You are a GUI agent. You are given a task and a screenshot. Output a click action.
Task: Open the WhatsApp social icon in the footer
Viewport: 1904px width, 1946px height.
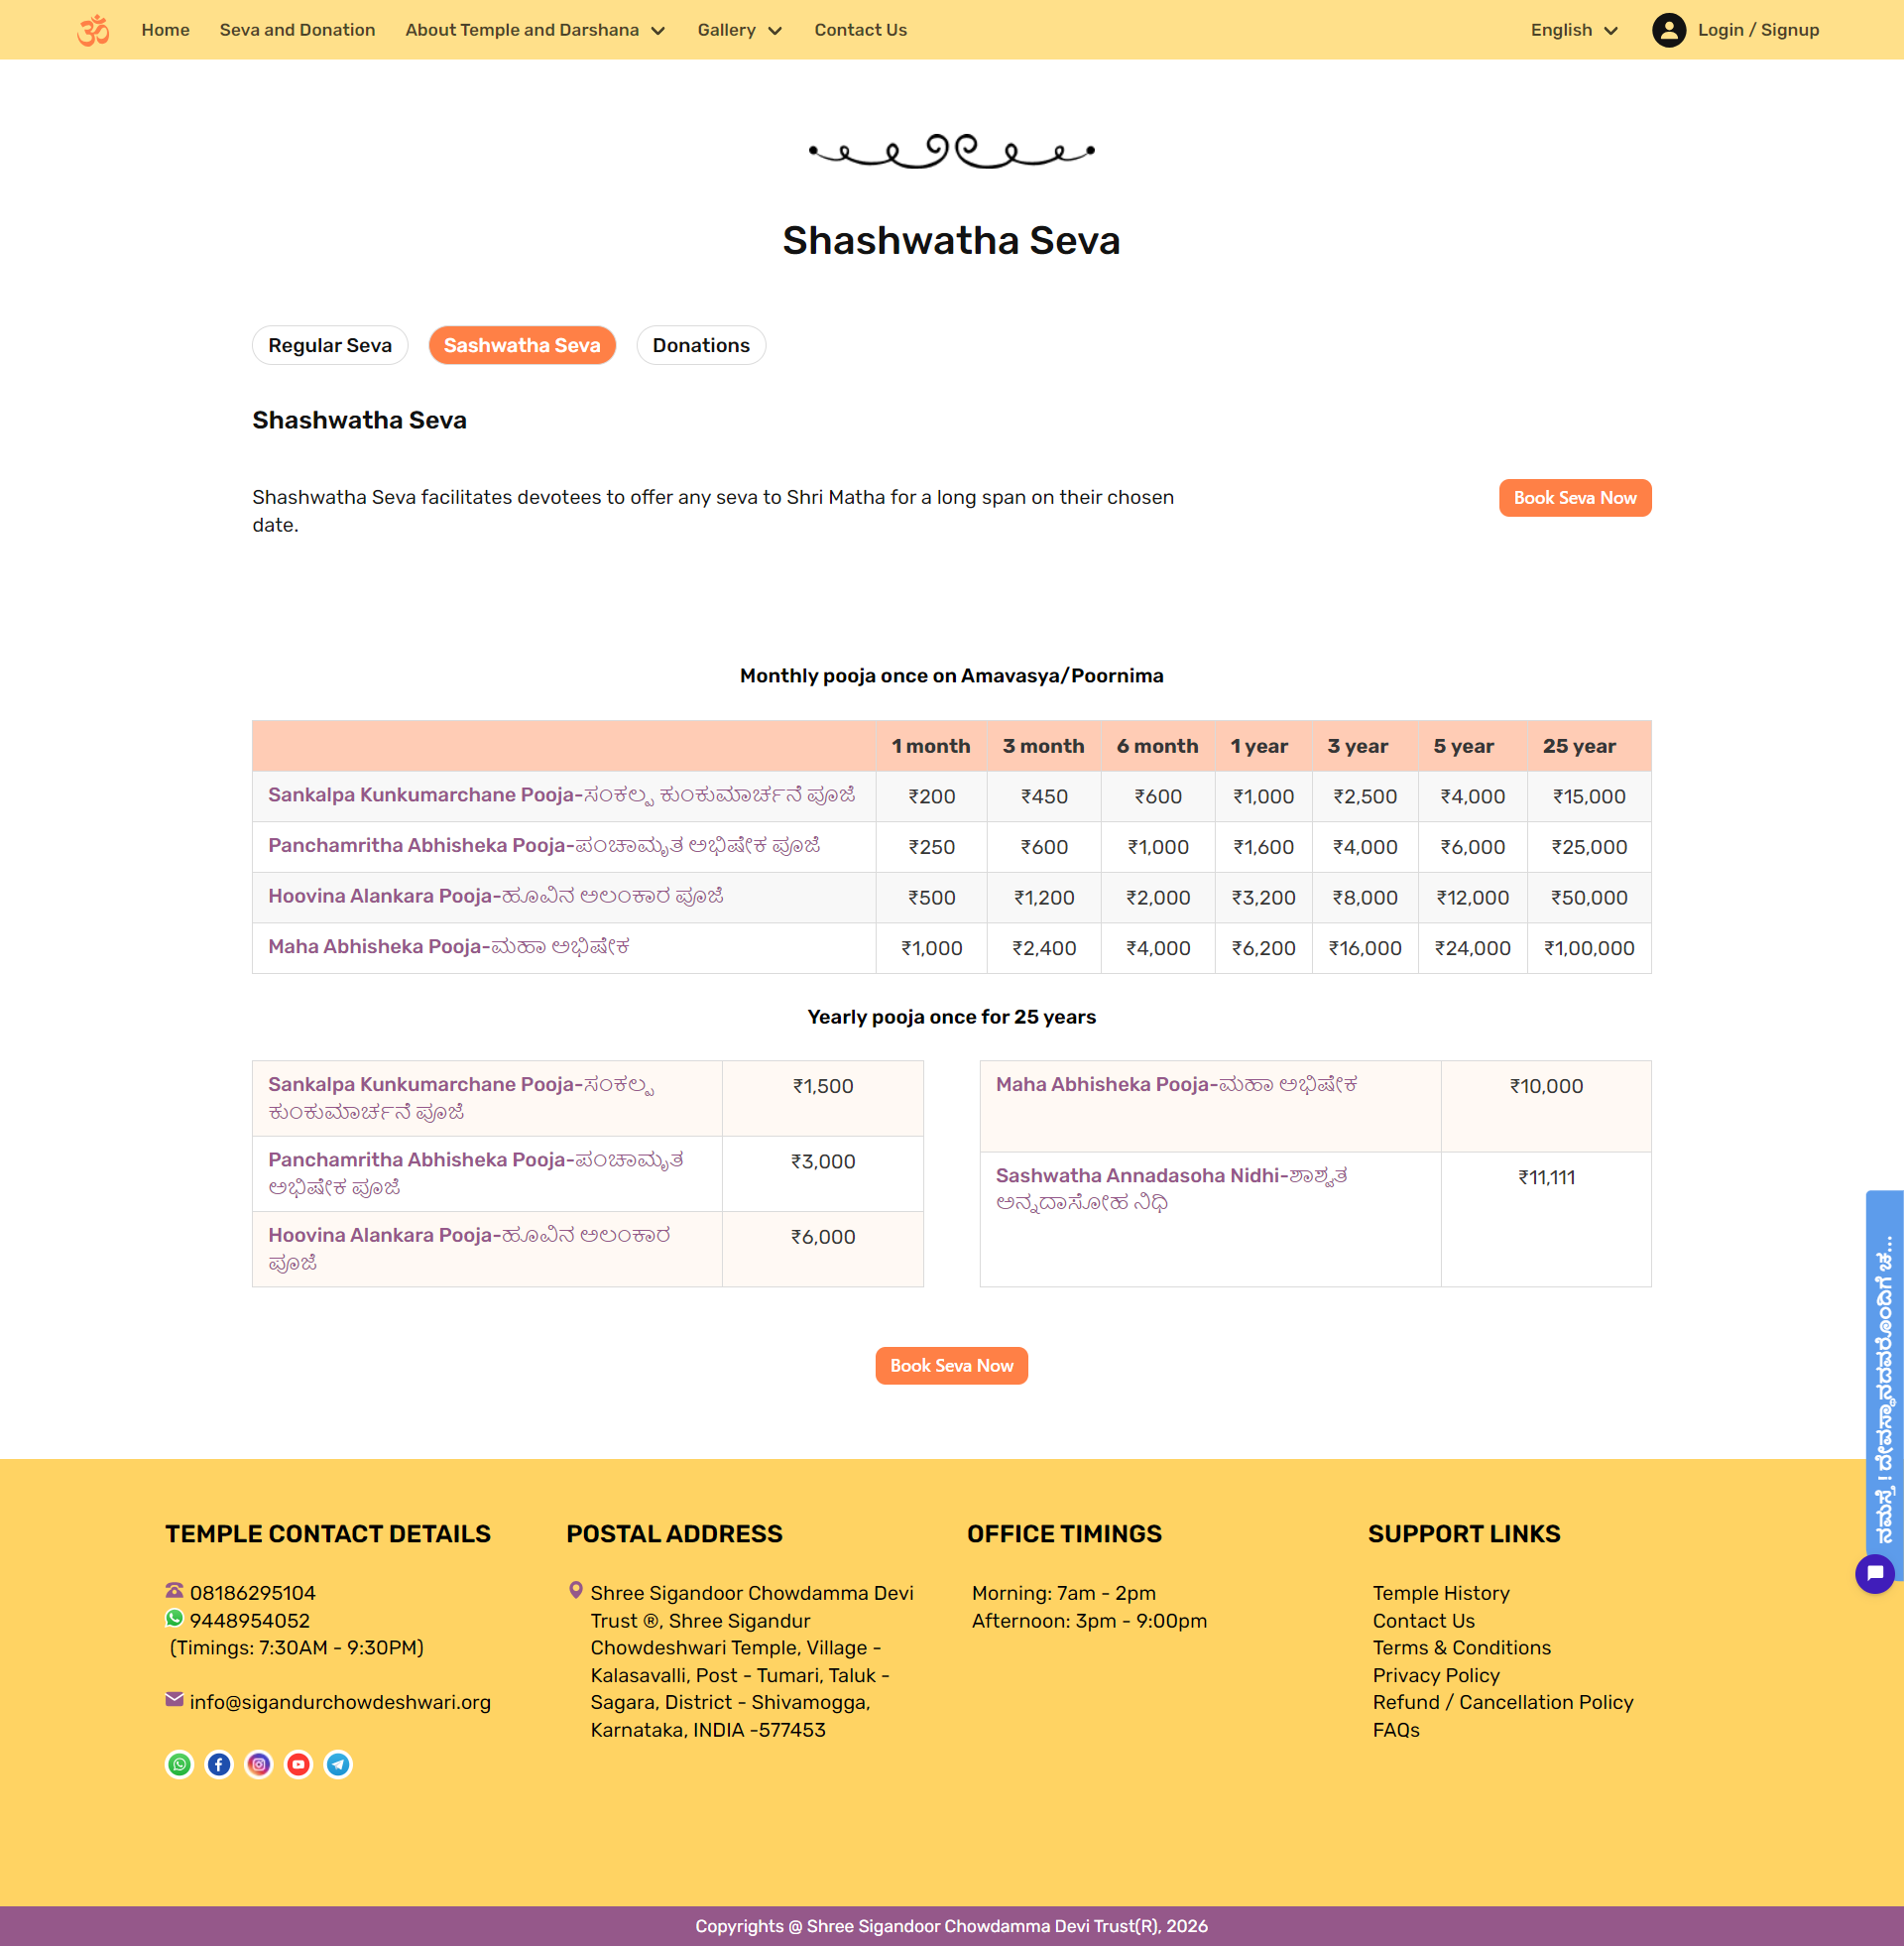tap(179, 1765)
